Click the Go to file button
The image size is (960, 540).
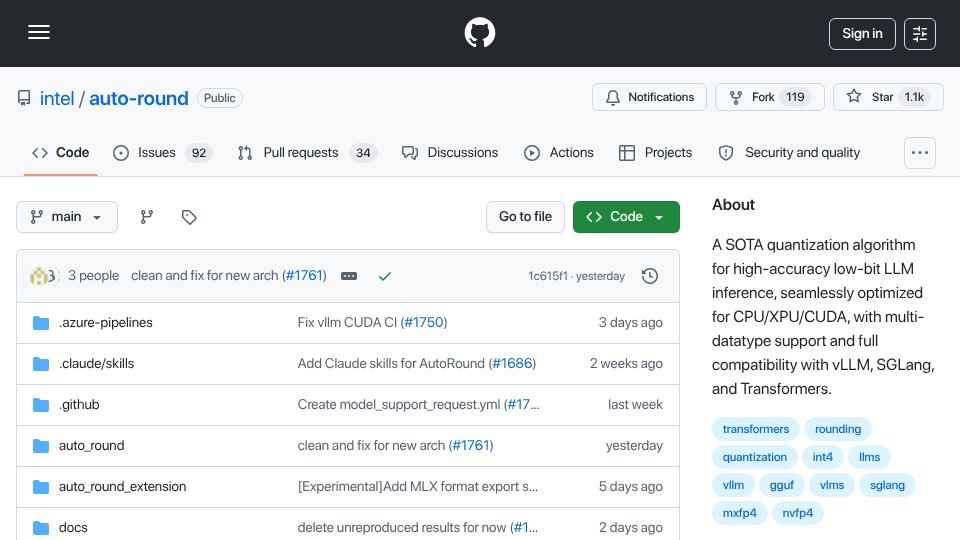point(525,217)
